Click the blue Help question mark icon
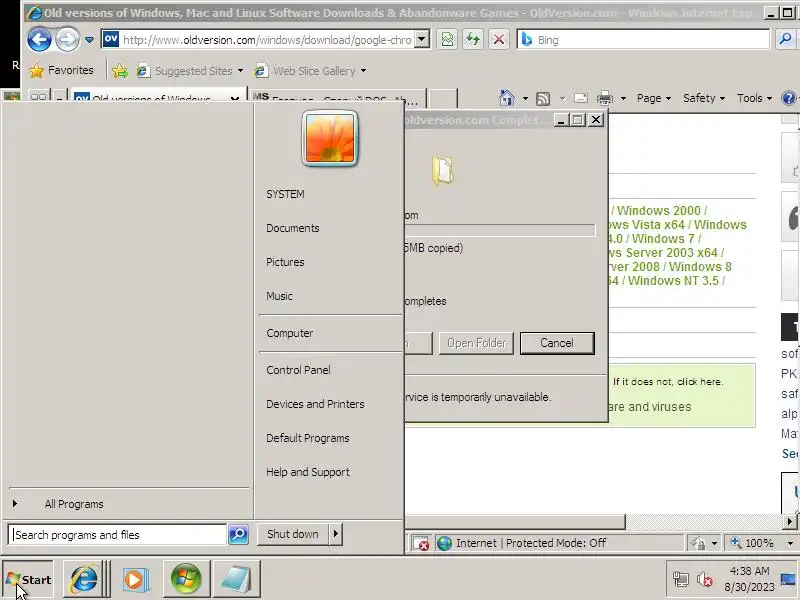 pos(789,98)
